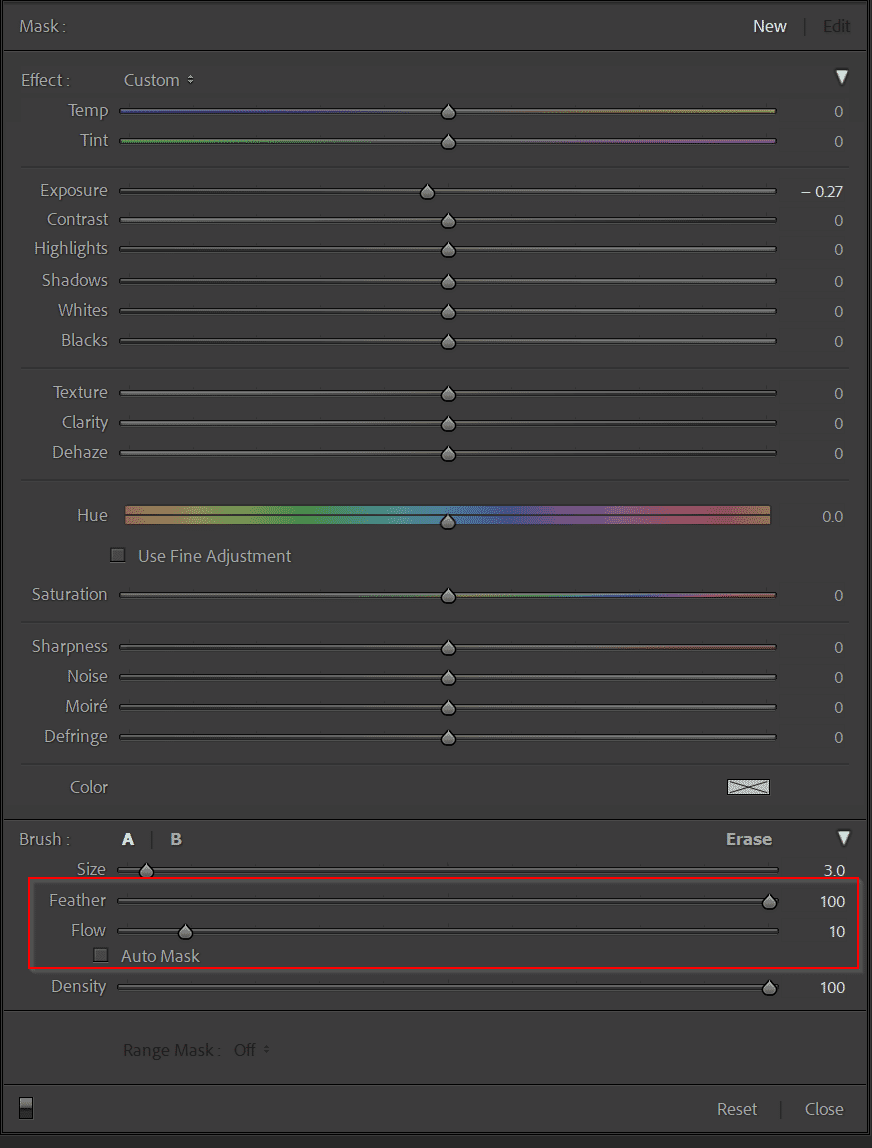872x1148 pixels.
Task: Enable Use Fine Adjustment
Action: (x=117, y=554)
